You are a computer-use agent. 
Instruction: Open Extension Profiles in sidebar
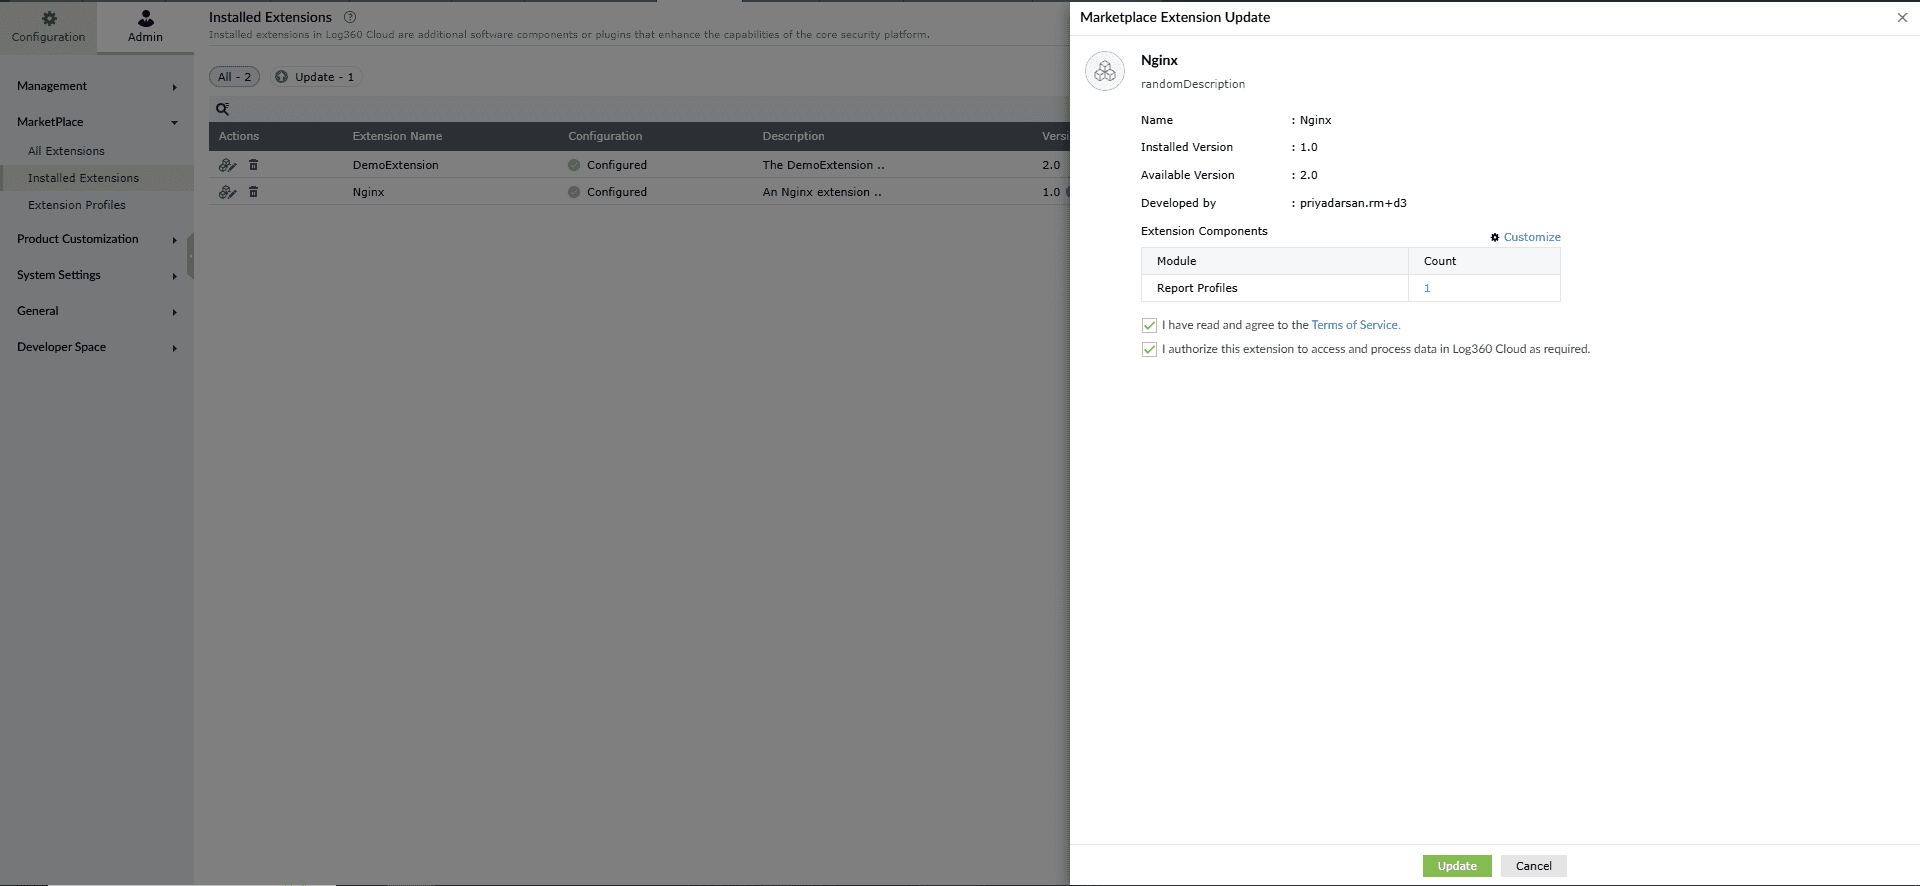tap(77, 205)
